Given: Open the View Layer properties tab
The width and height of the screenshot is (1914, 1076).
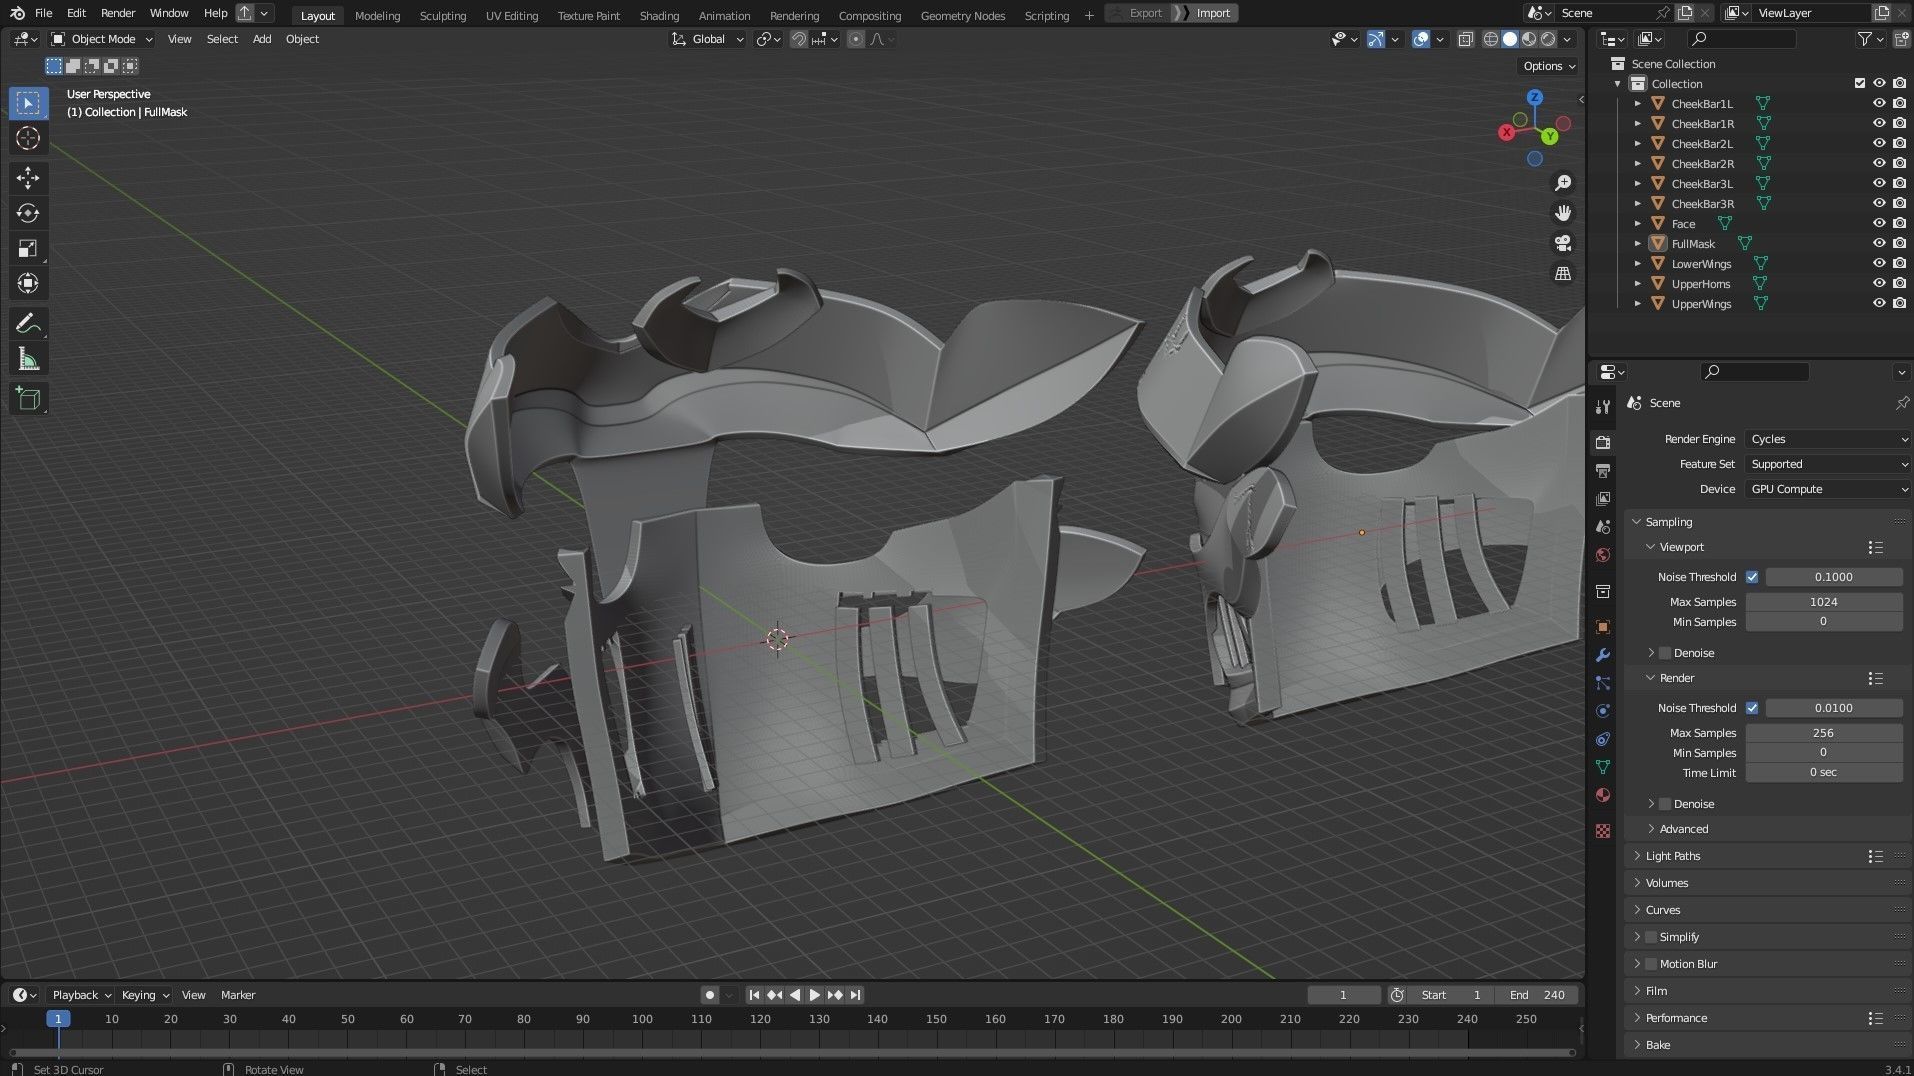Looking at the screenshot, I should [1603, 498].
